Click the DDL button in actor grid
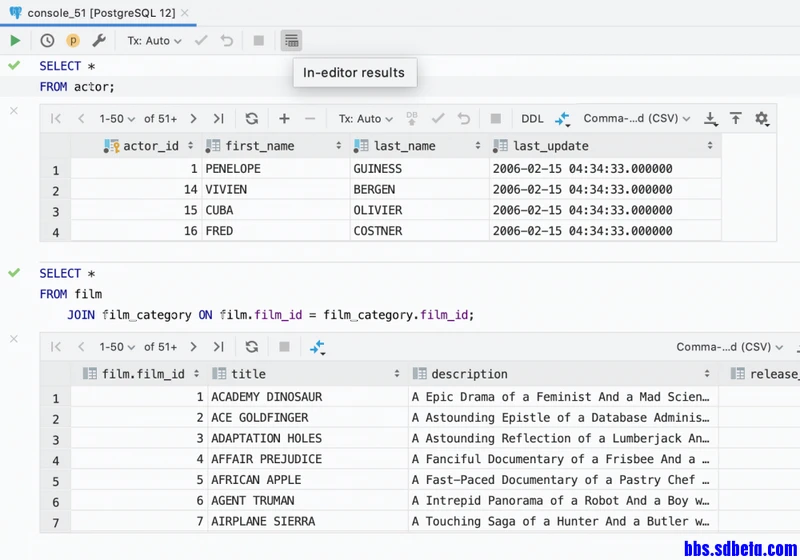 [x=532, y=119]
